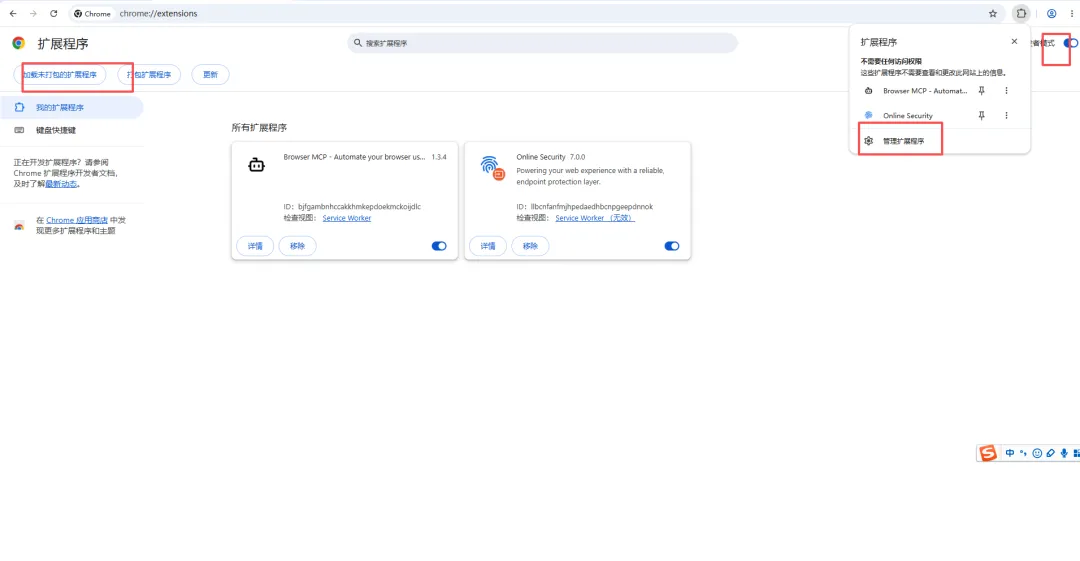Pin Browser MCP to the toolbar
This screenshot has height=561, width=1080.
(982, 91)
